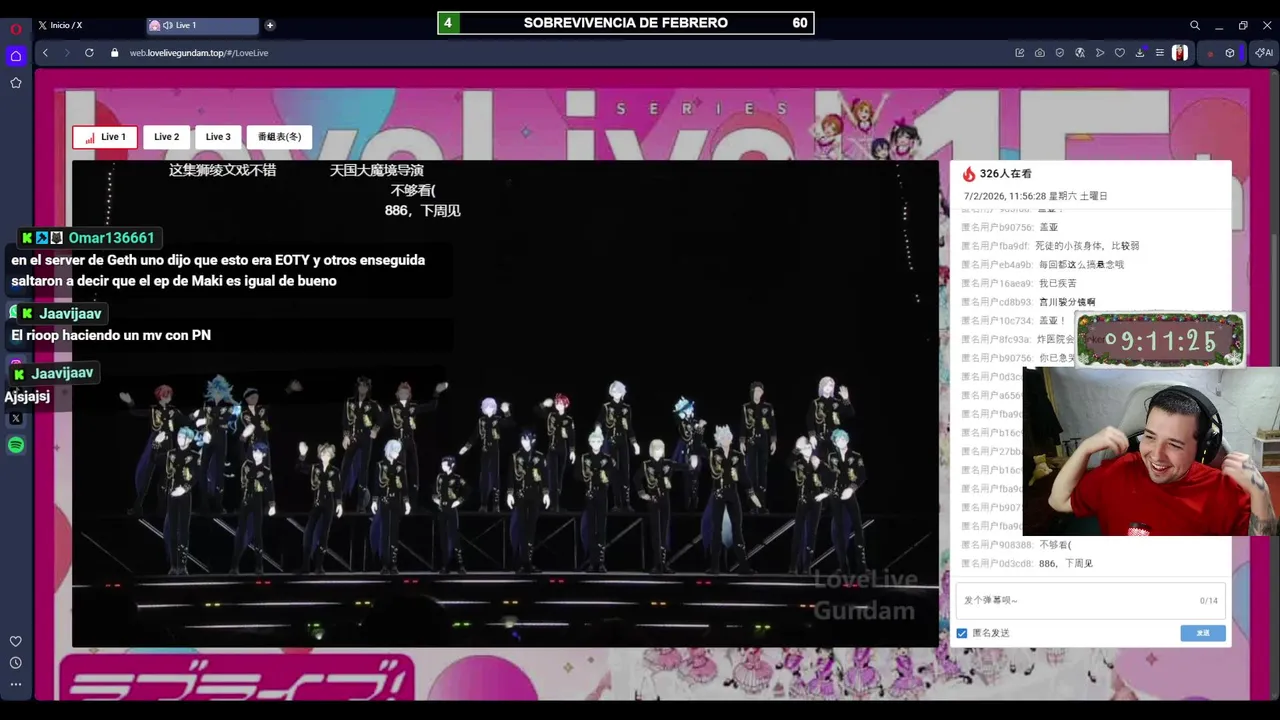Image resolution: width=1280 pixels, height=720 pixels.
Task: Add page to bookmarks with heart icon
Action: click(1120, 53)
